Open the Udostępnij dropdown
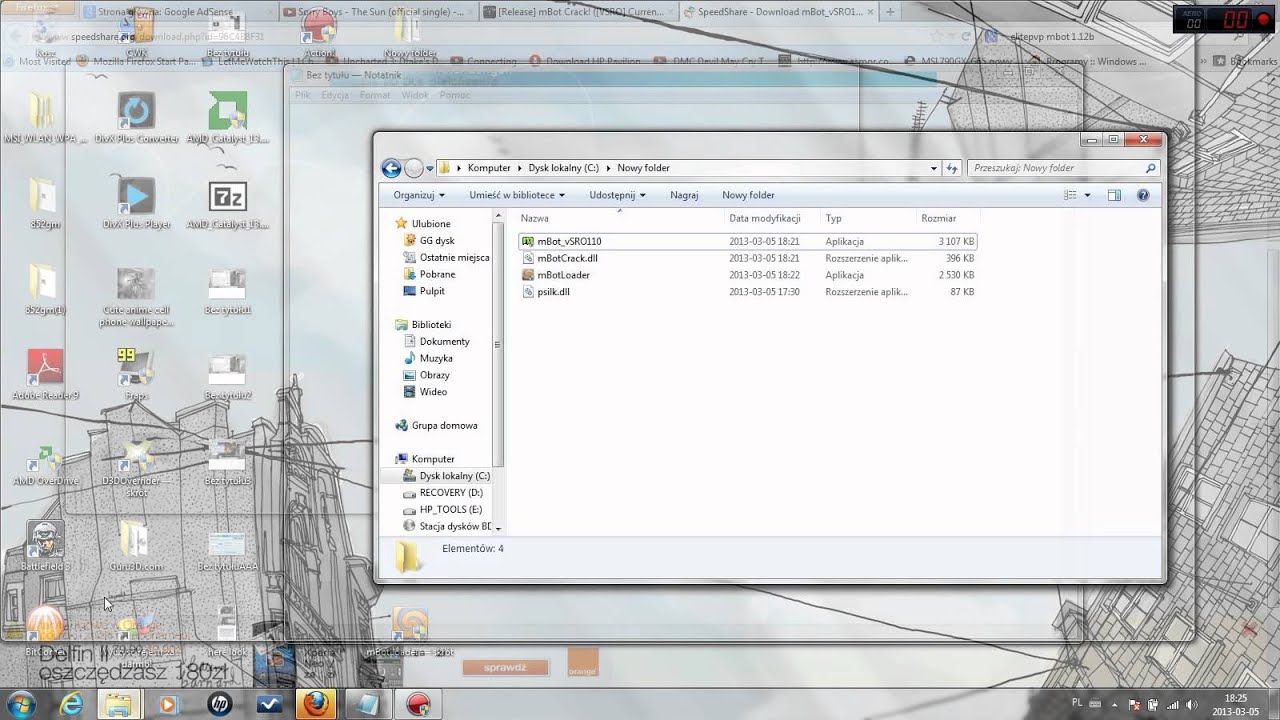The height and width of the screenshot is (720, 1280). (617, 195)
